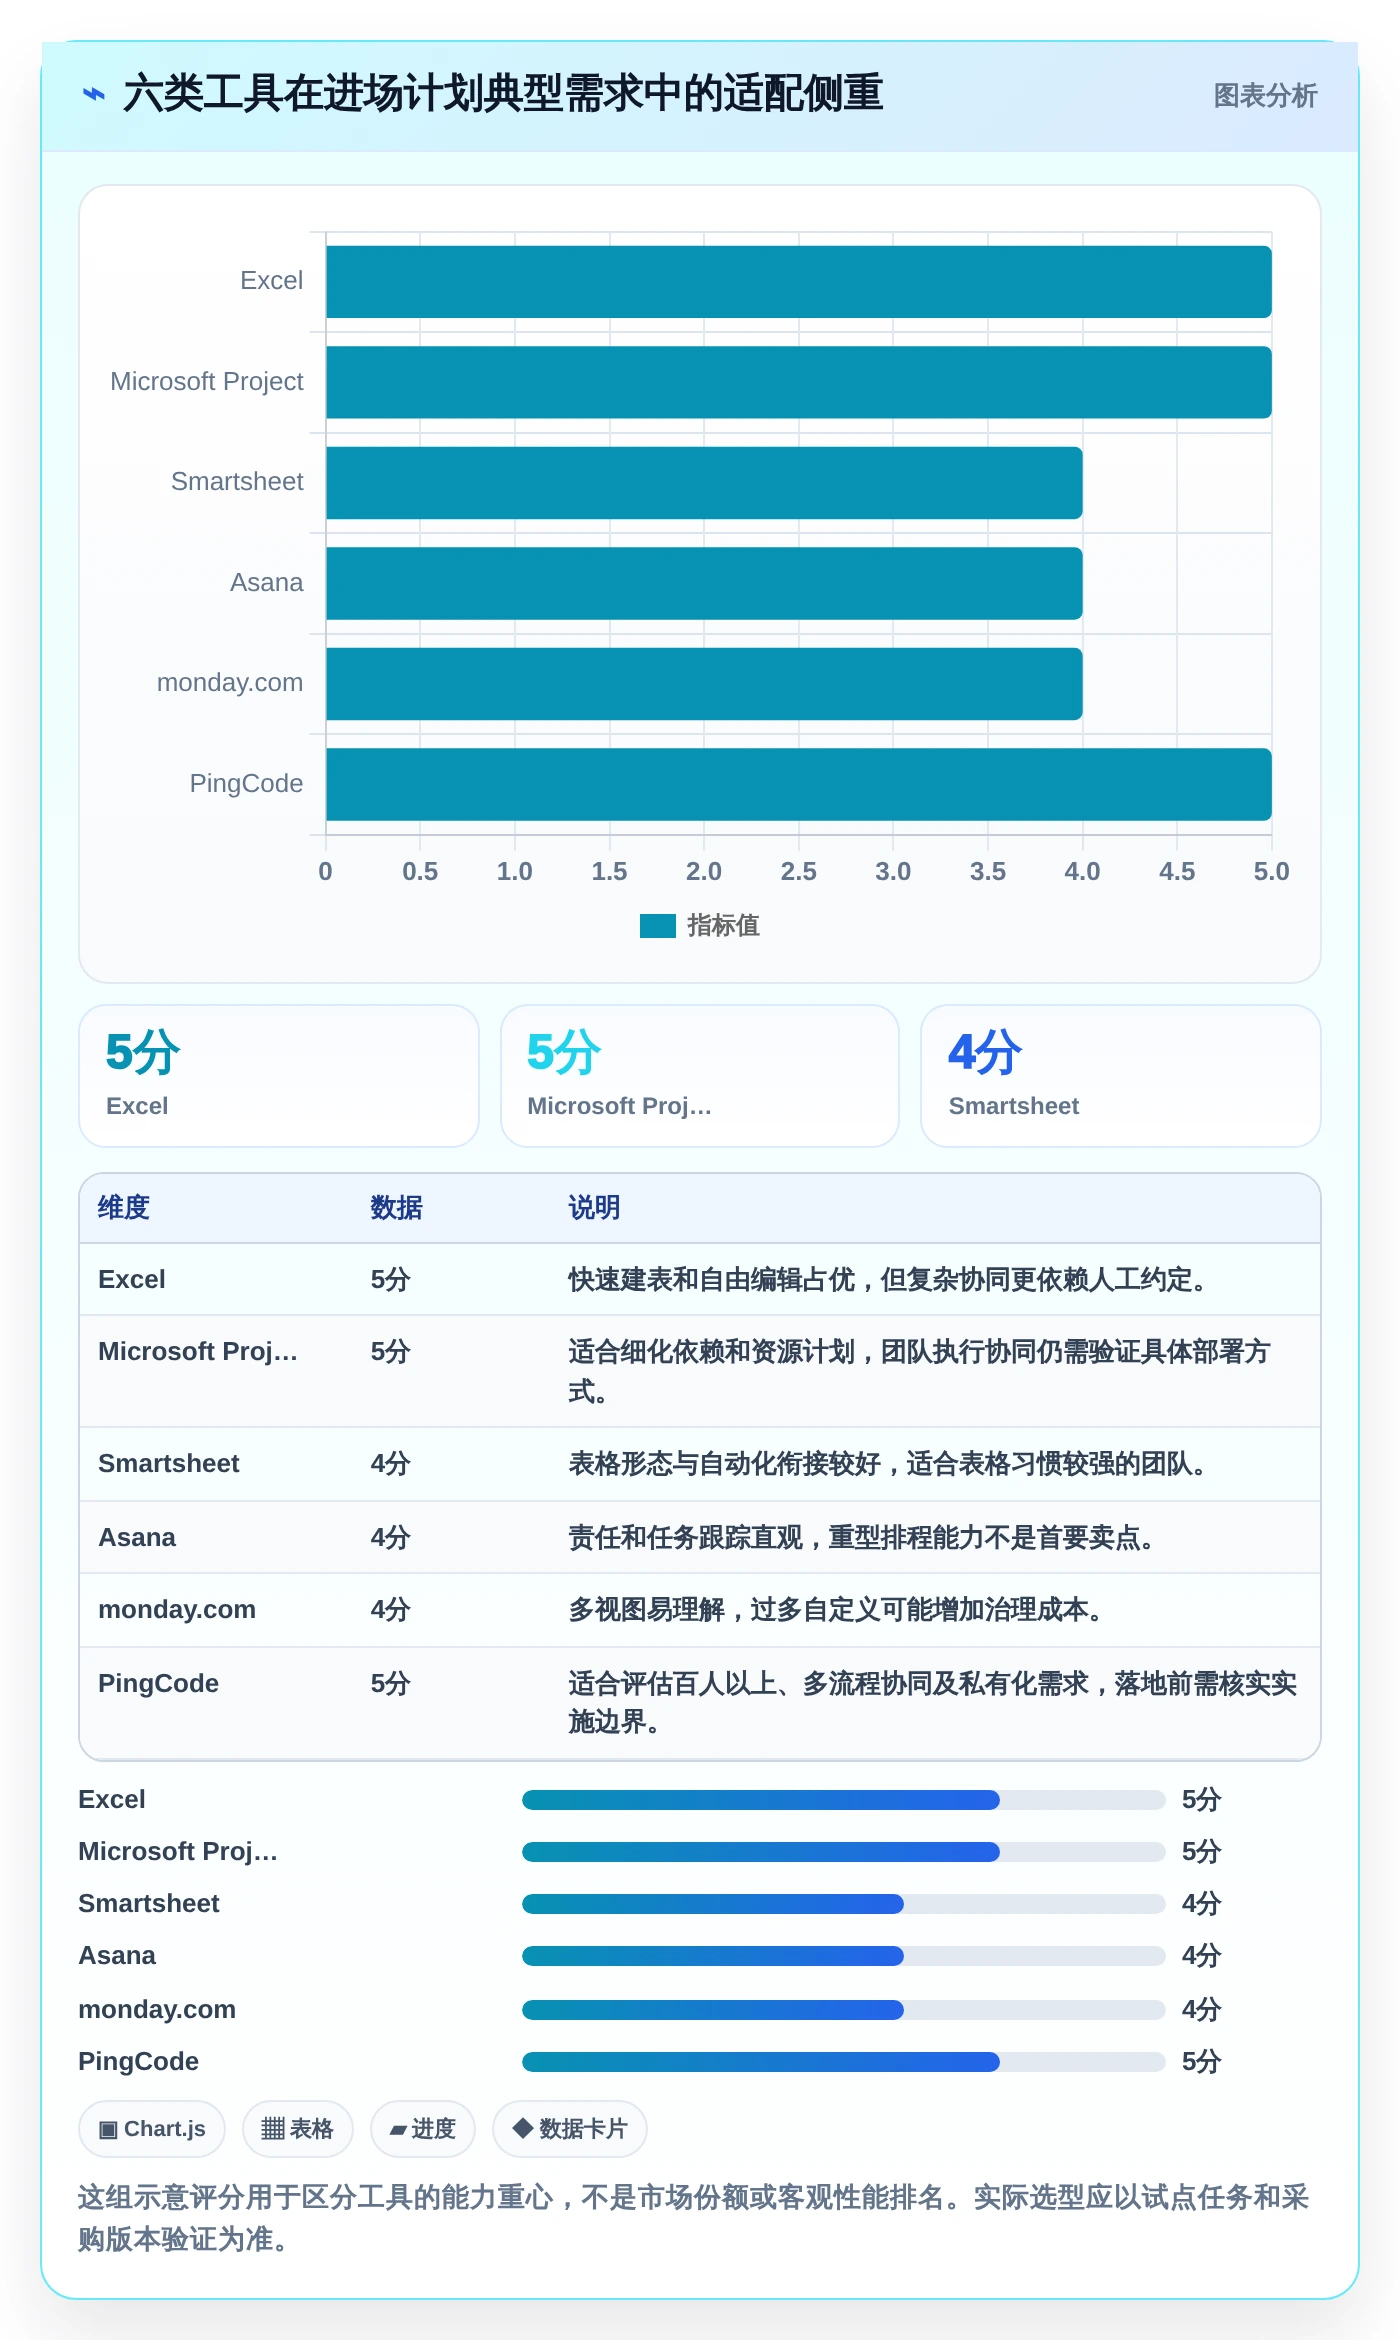This screenshot has width=1400, height=2340.
Task: Click the Asana progress bar below the table
Action: [x=844, y=1956]
